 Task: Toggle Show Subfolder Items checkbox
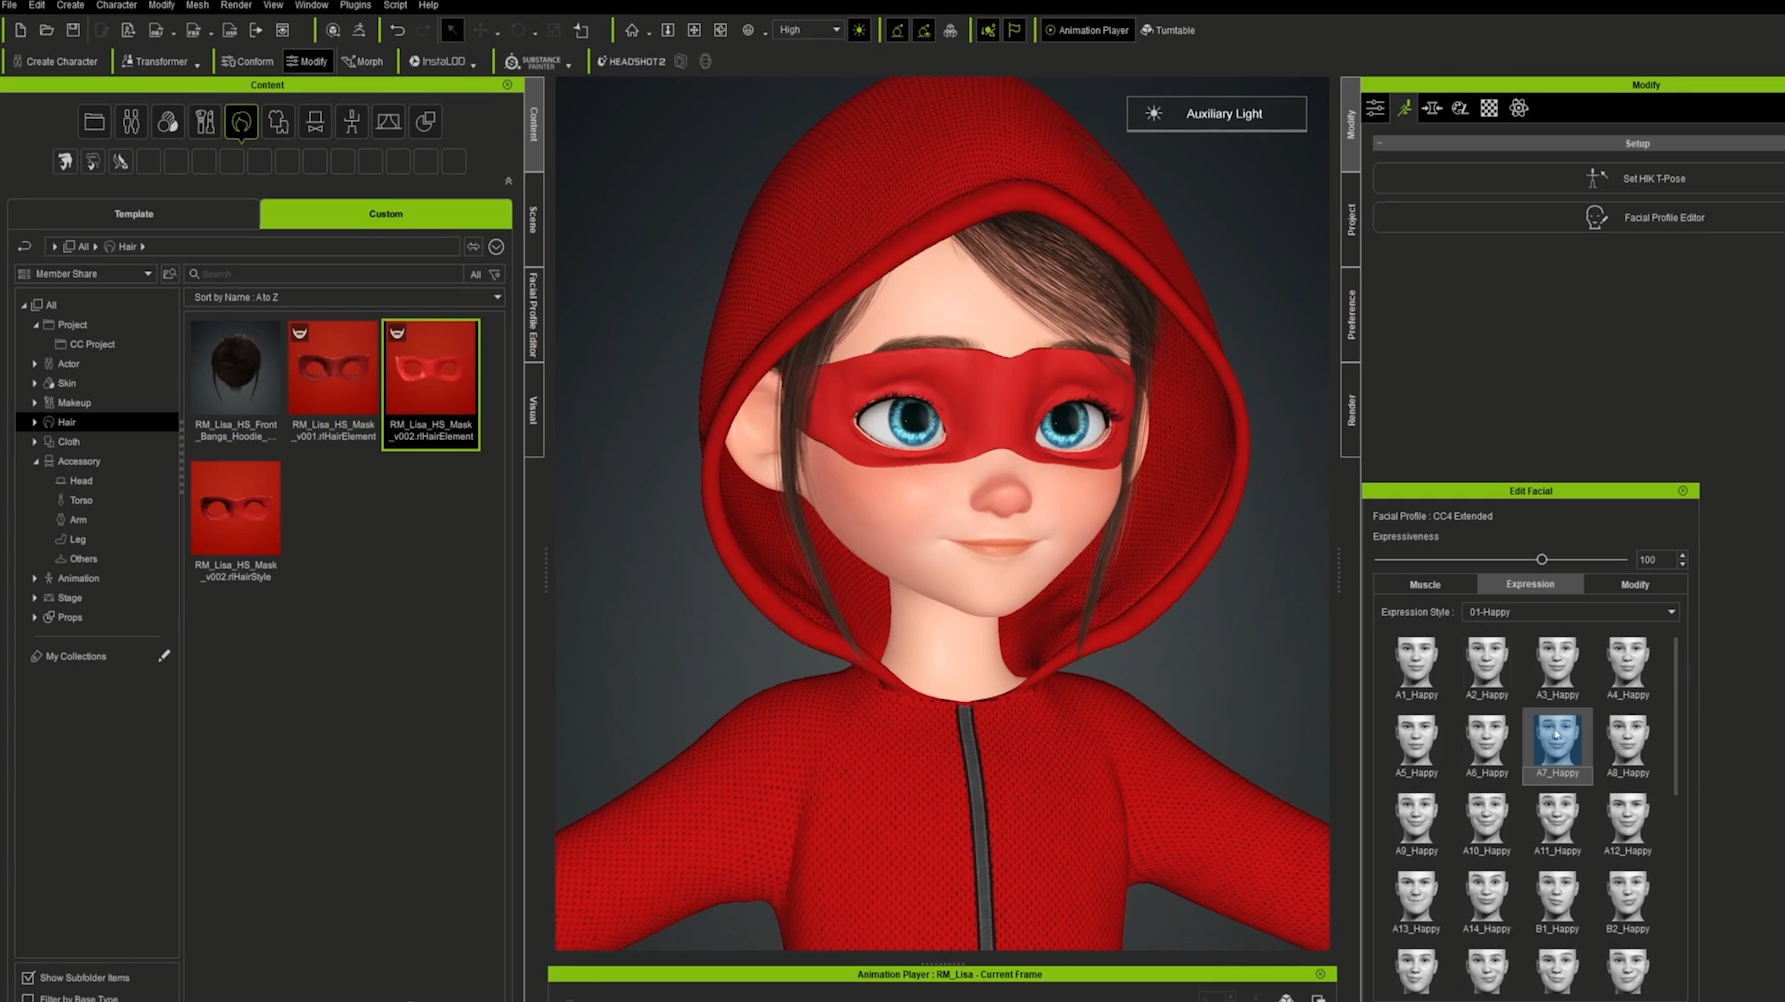tap(28, 977)
